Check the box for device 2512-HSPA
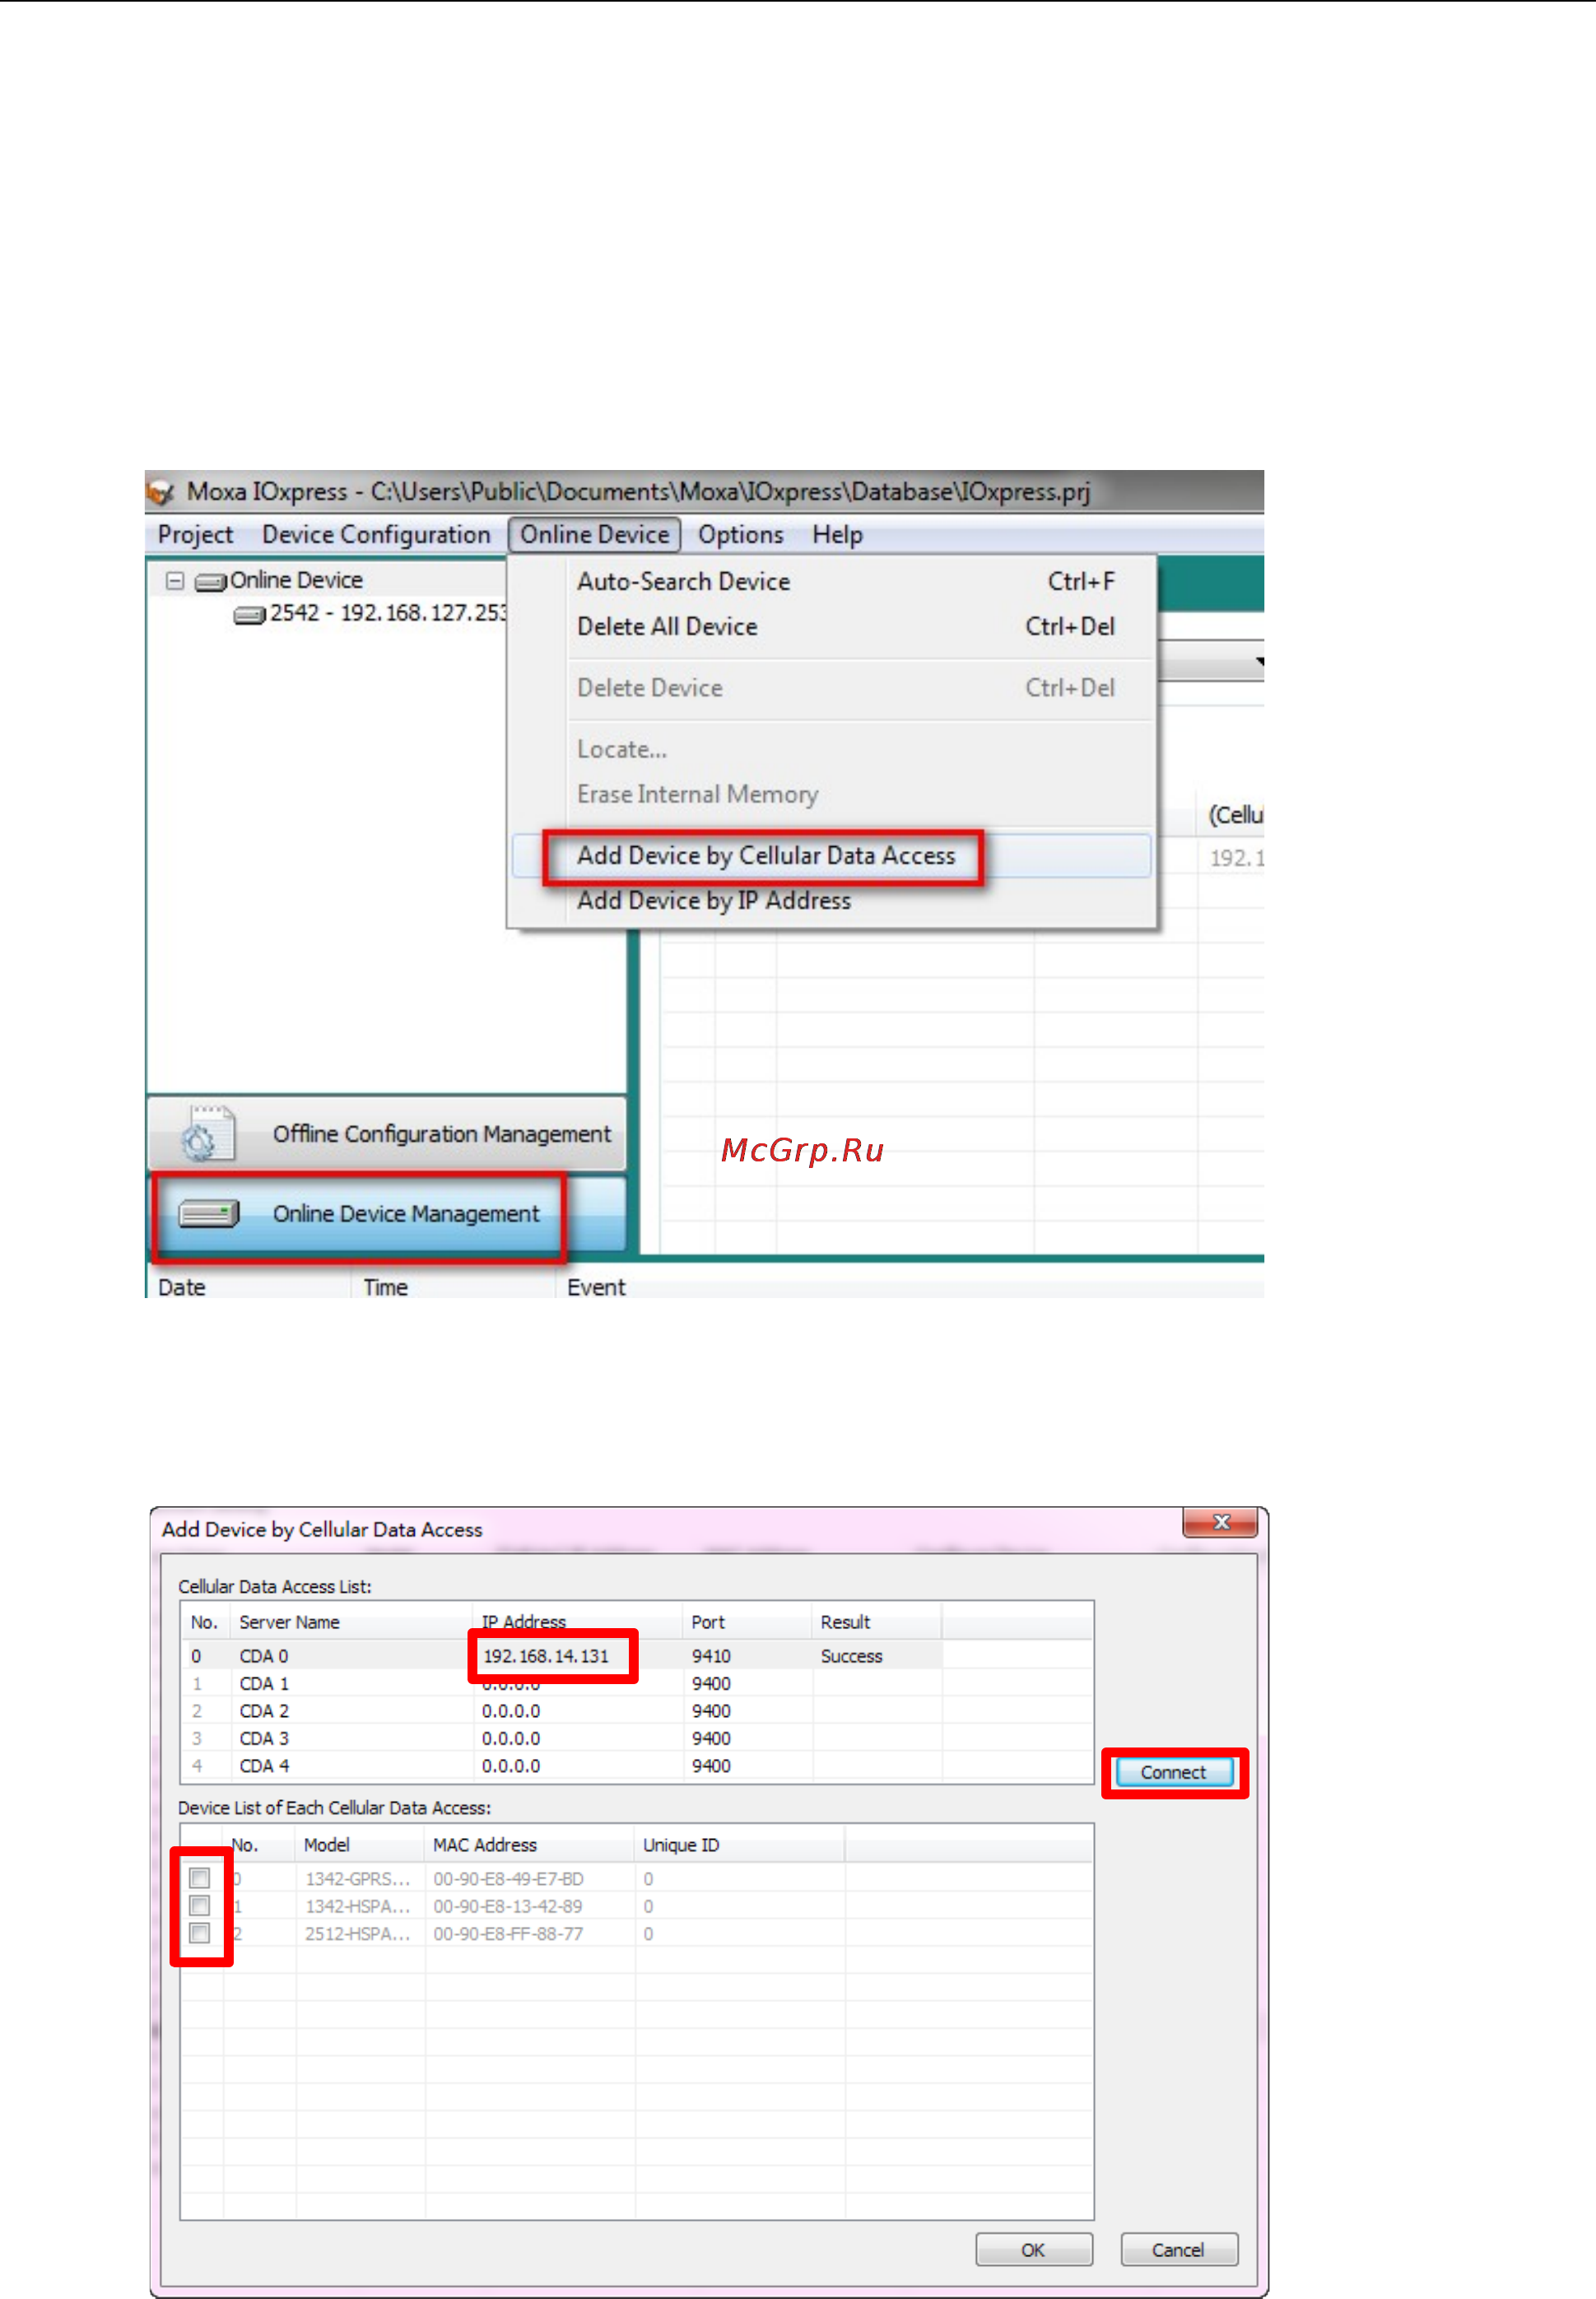Screen dimensions: 1596x2299 click(199, 1933)
